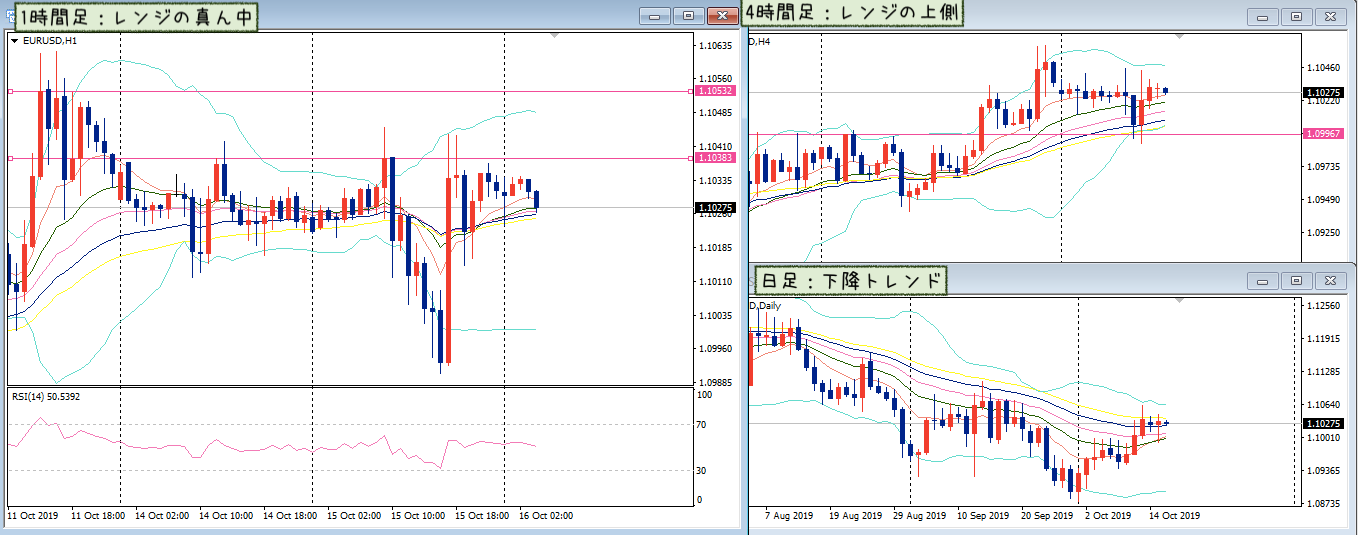Screen dimensions: 1358x535
Task: Restore the H4 chart window
Action: point(1297,17)
